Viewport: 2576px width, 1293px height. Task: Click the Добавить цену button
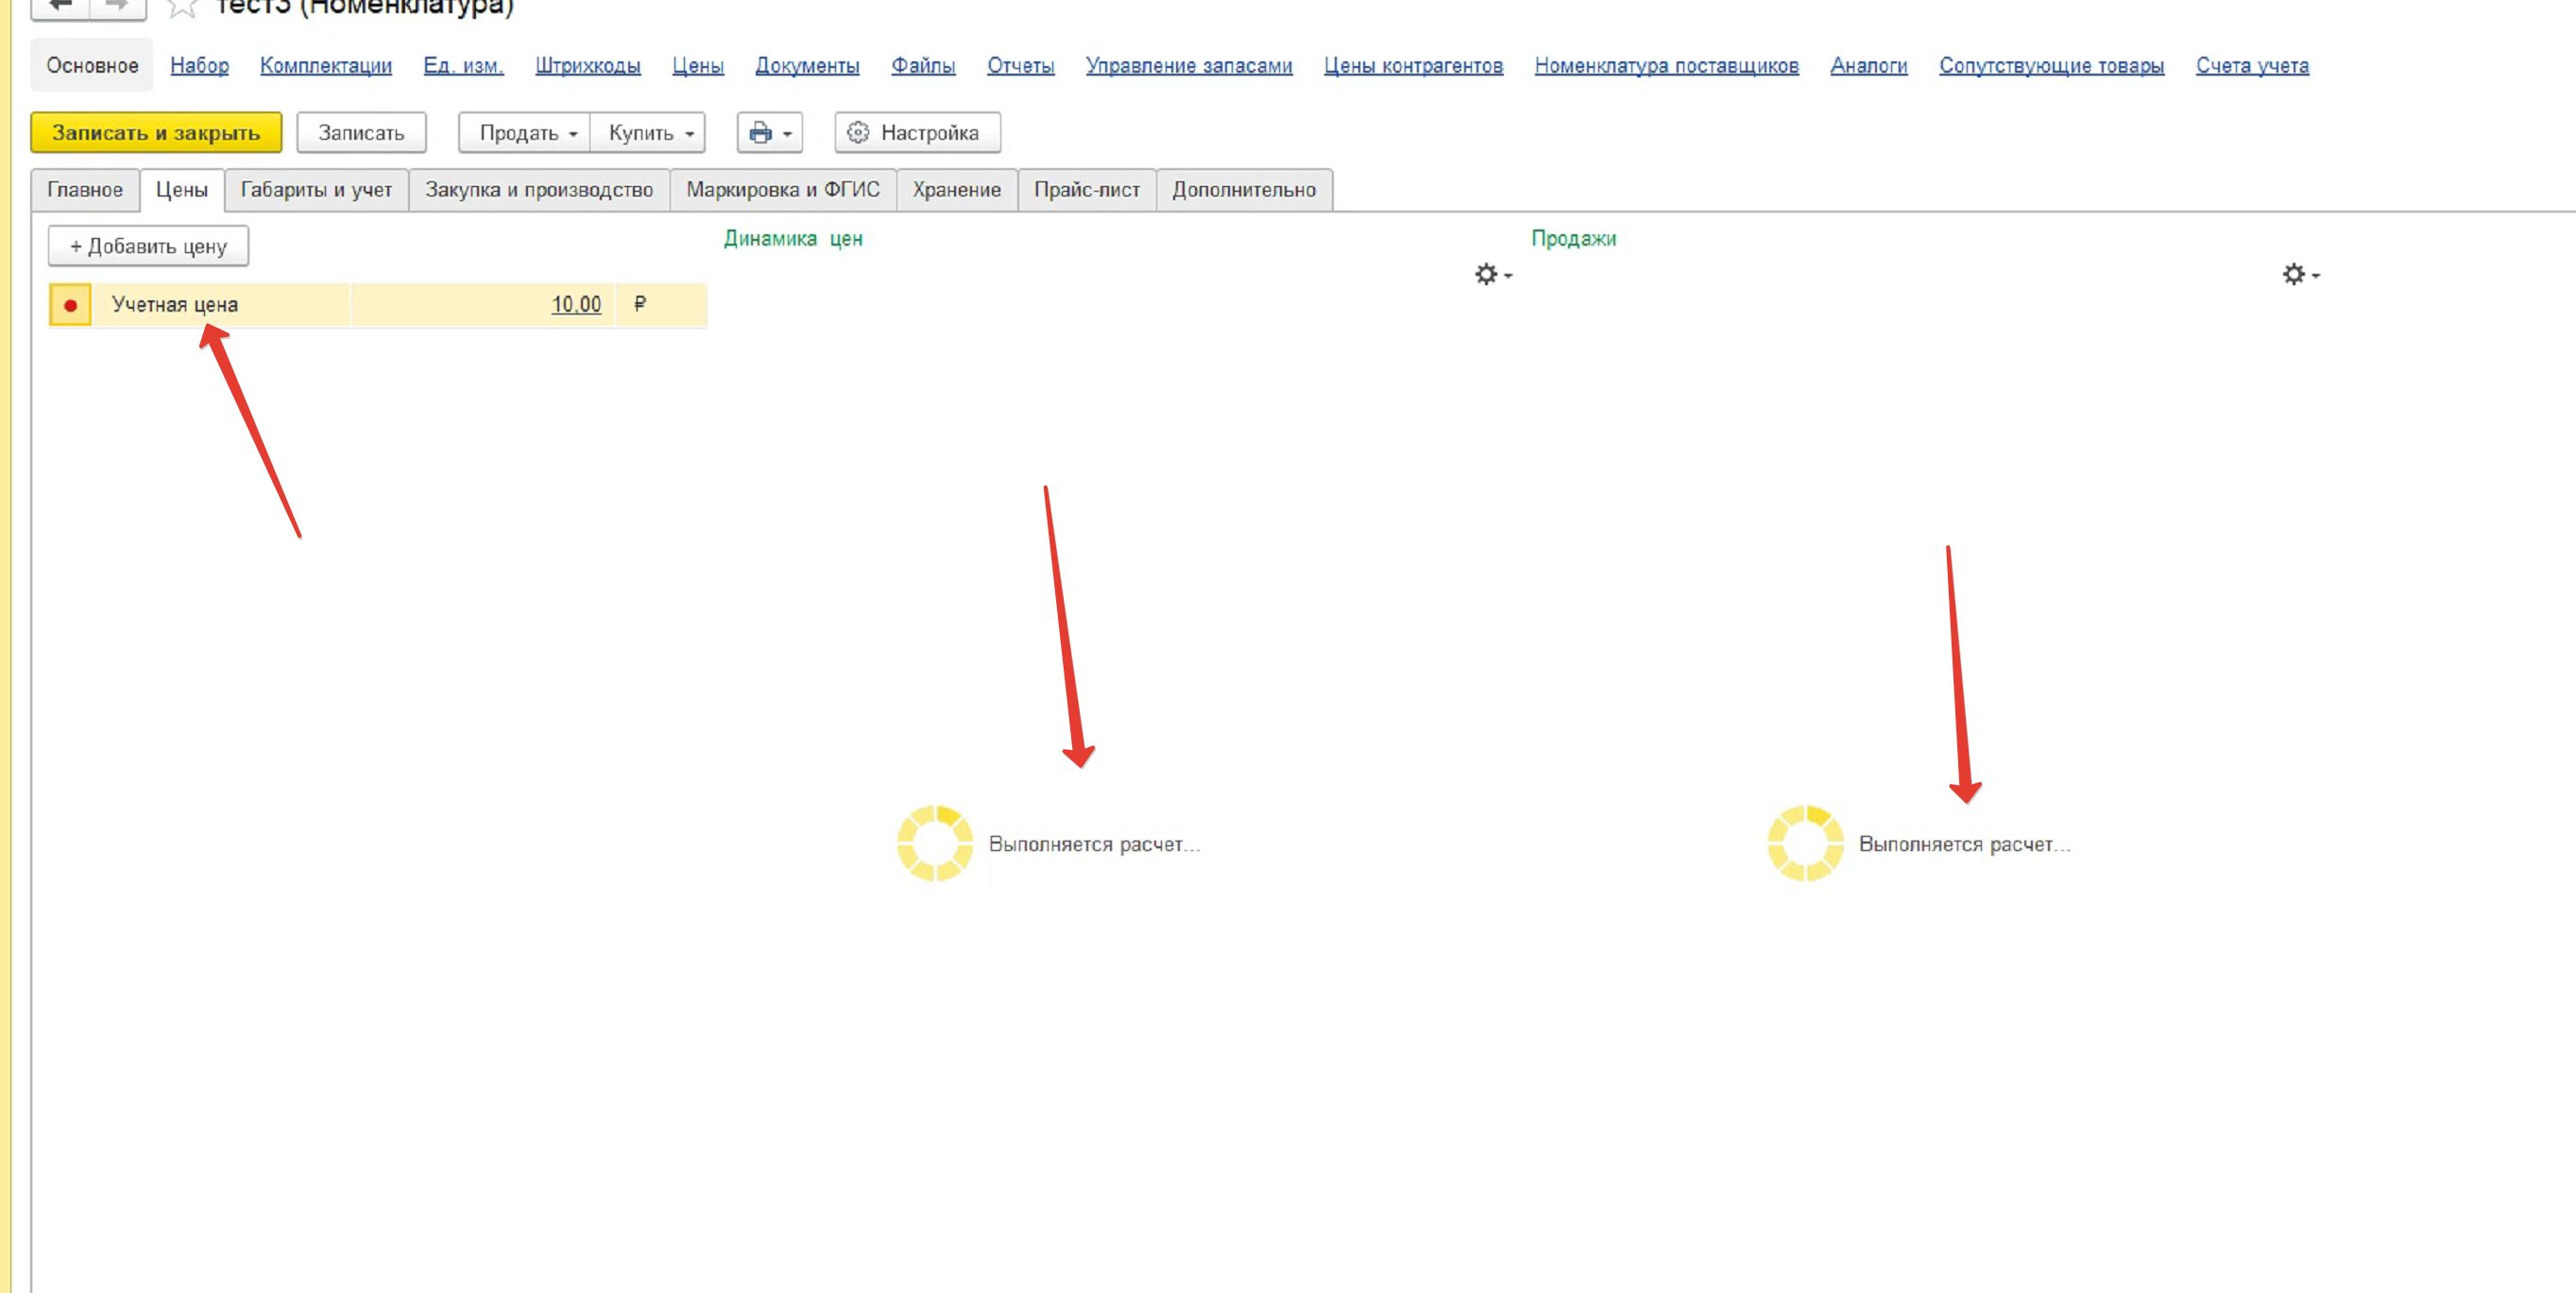(x=148, y=246)
